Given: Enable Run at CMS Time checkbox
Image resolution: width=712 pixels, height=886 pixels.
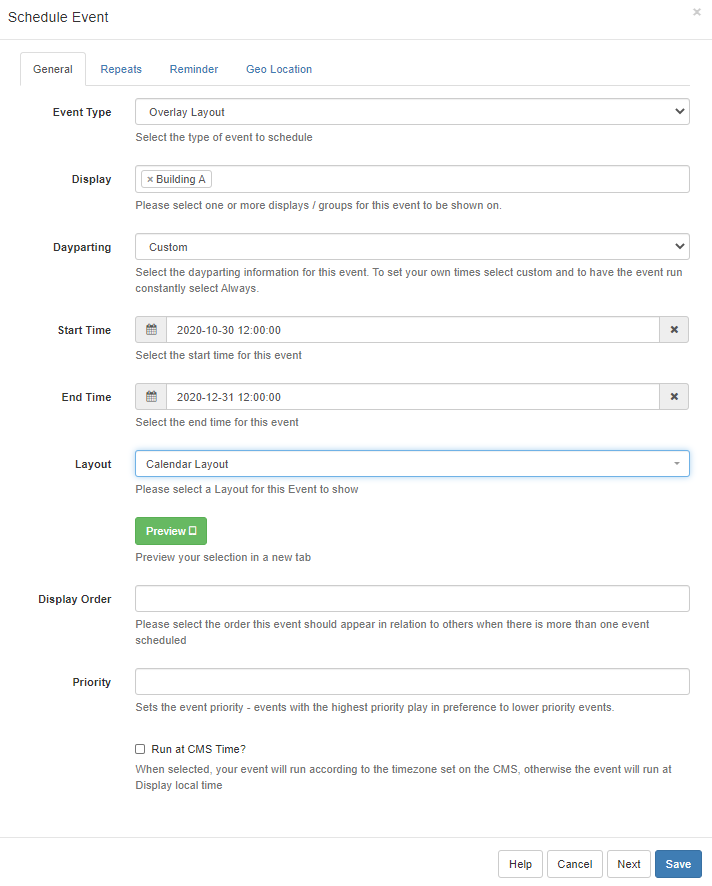Looking at the screenshot, I should 140,748.
